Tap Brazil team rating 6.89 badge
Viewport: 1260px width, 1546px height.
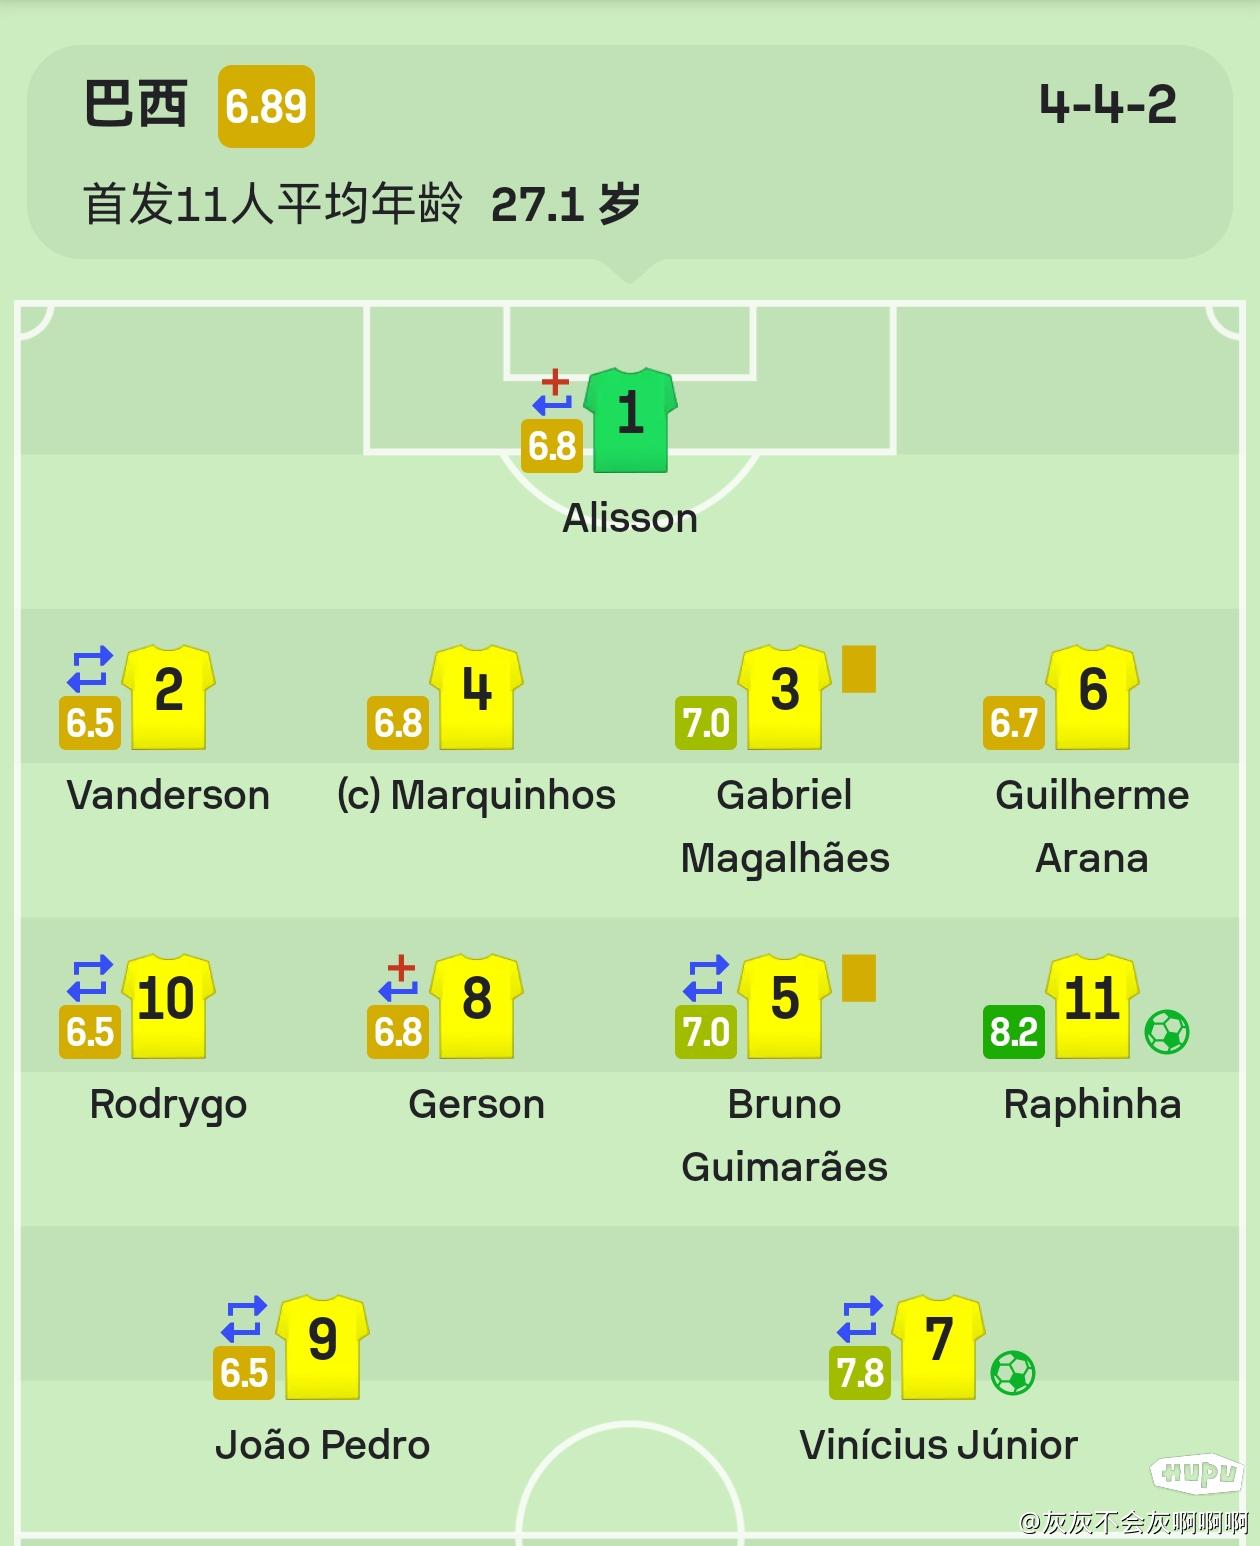266,106
